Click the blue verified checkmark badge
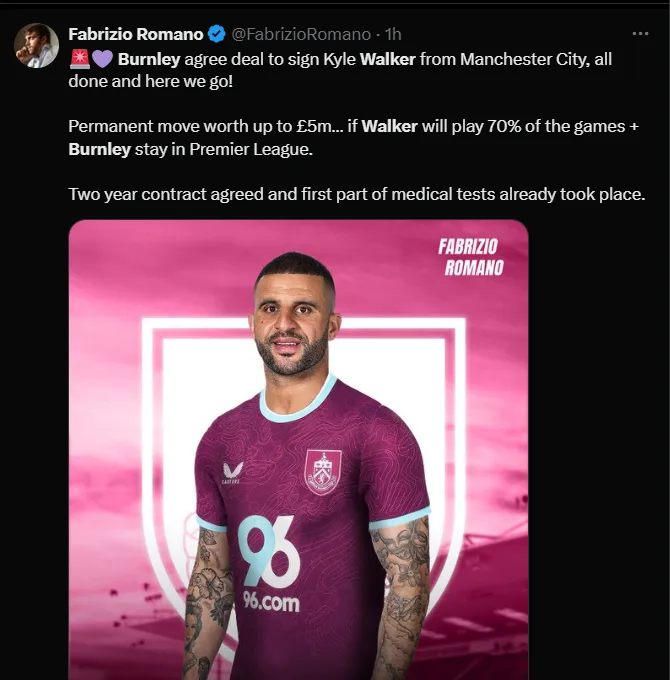The image size is (670, 680). coord(217,34)
